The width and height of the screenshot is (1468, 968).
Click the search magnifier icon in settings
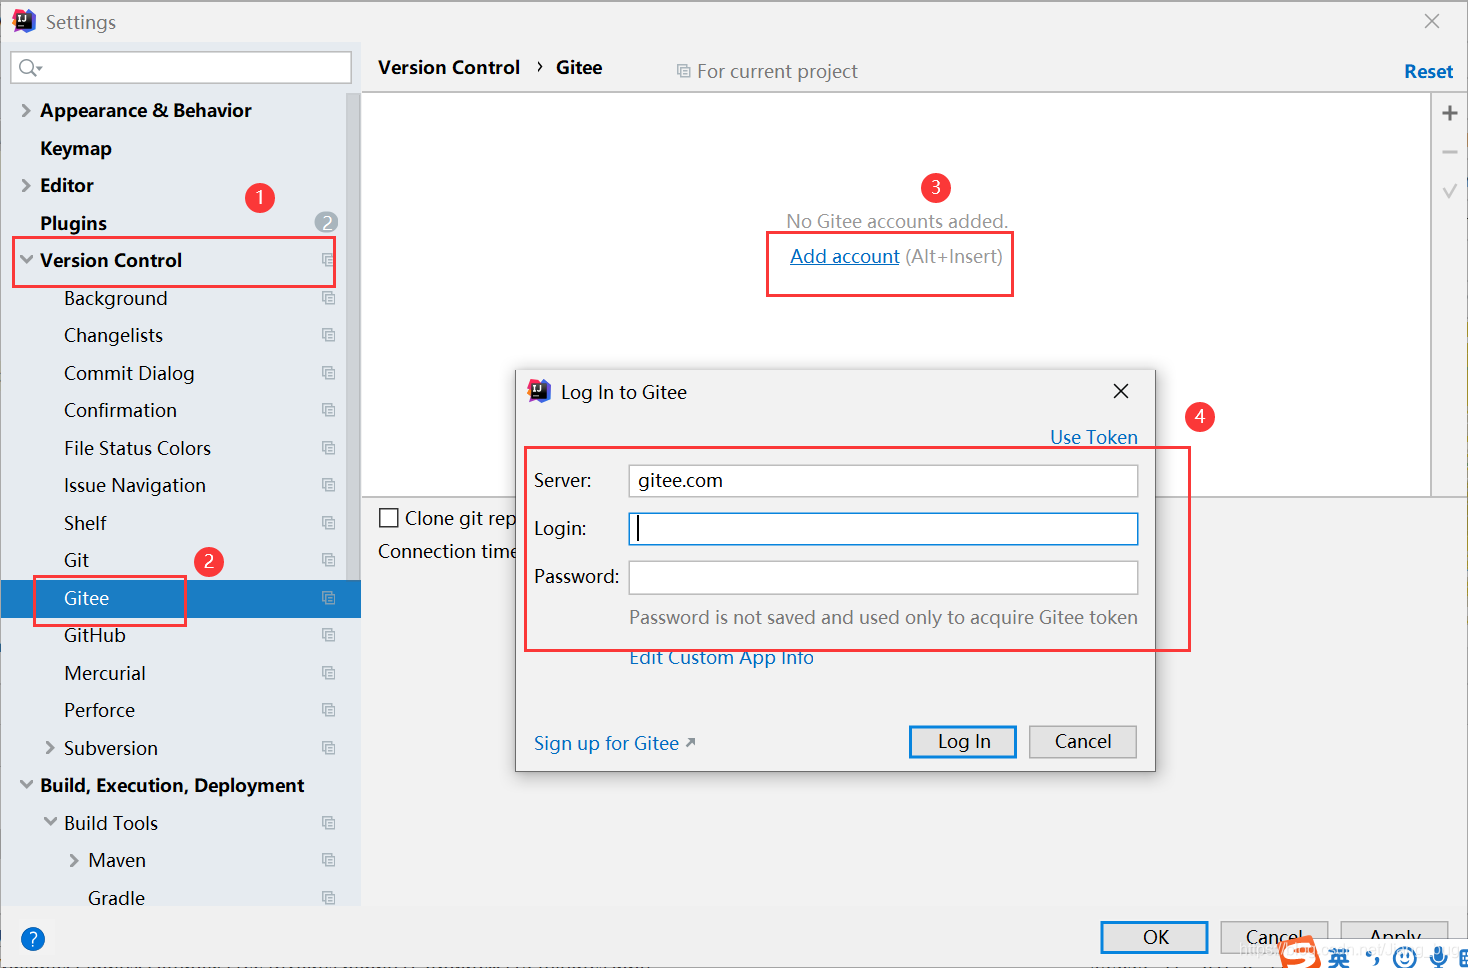tap(26, 68)
